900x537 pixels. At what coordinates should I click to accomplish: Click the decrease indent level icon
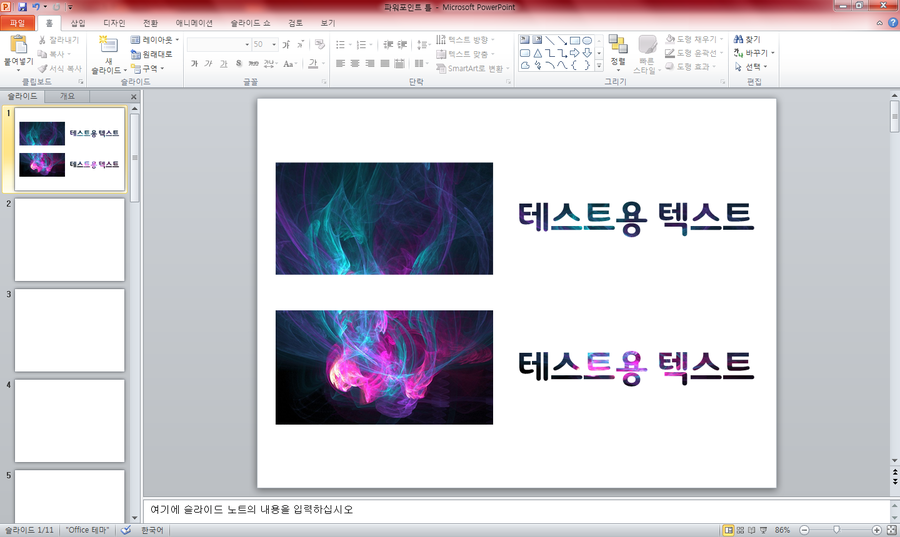point(388,44)
